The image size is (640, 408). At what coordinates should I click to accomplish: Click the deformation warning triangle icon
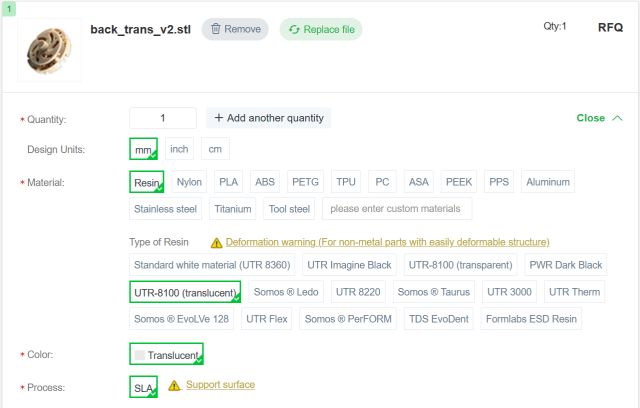[216, 242]
